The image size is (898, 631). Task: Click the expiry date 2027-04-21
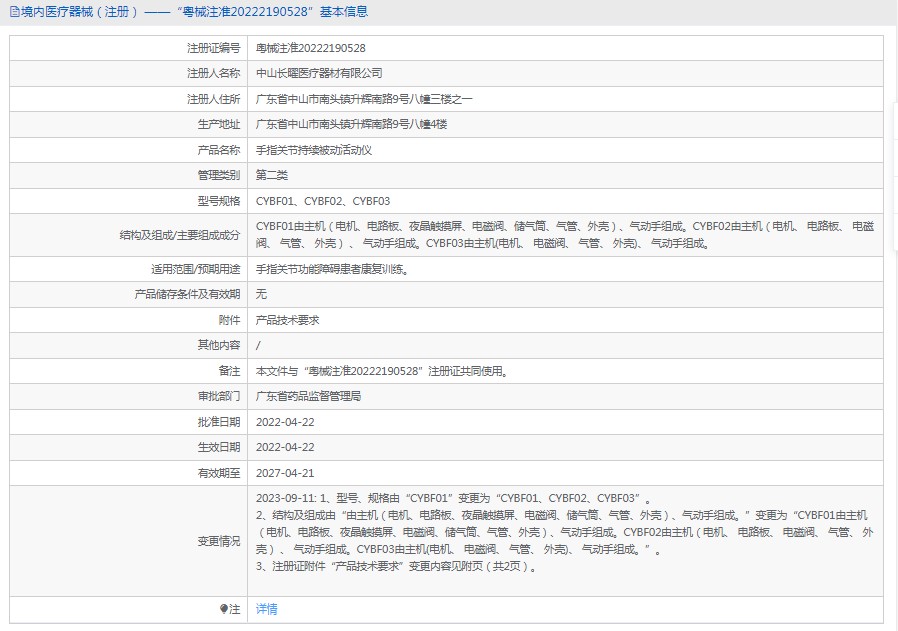(x=285, y=473)
